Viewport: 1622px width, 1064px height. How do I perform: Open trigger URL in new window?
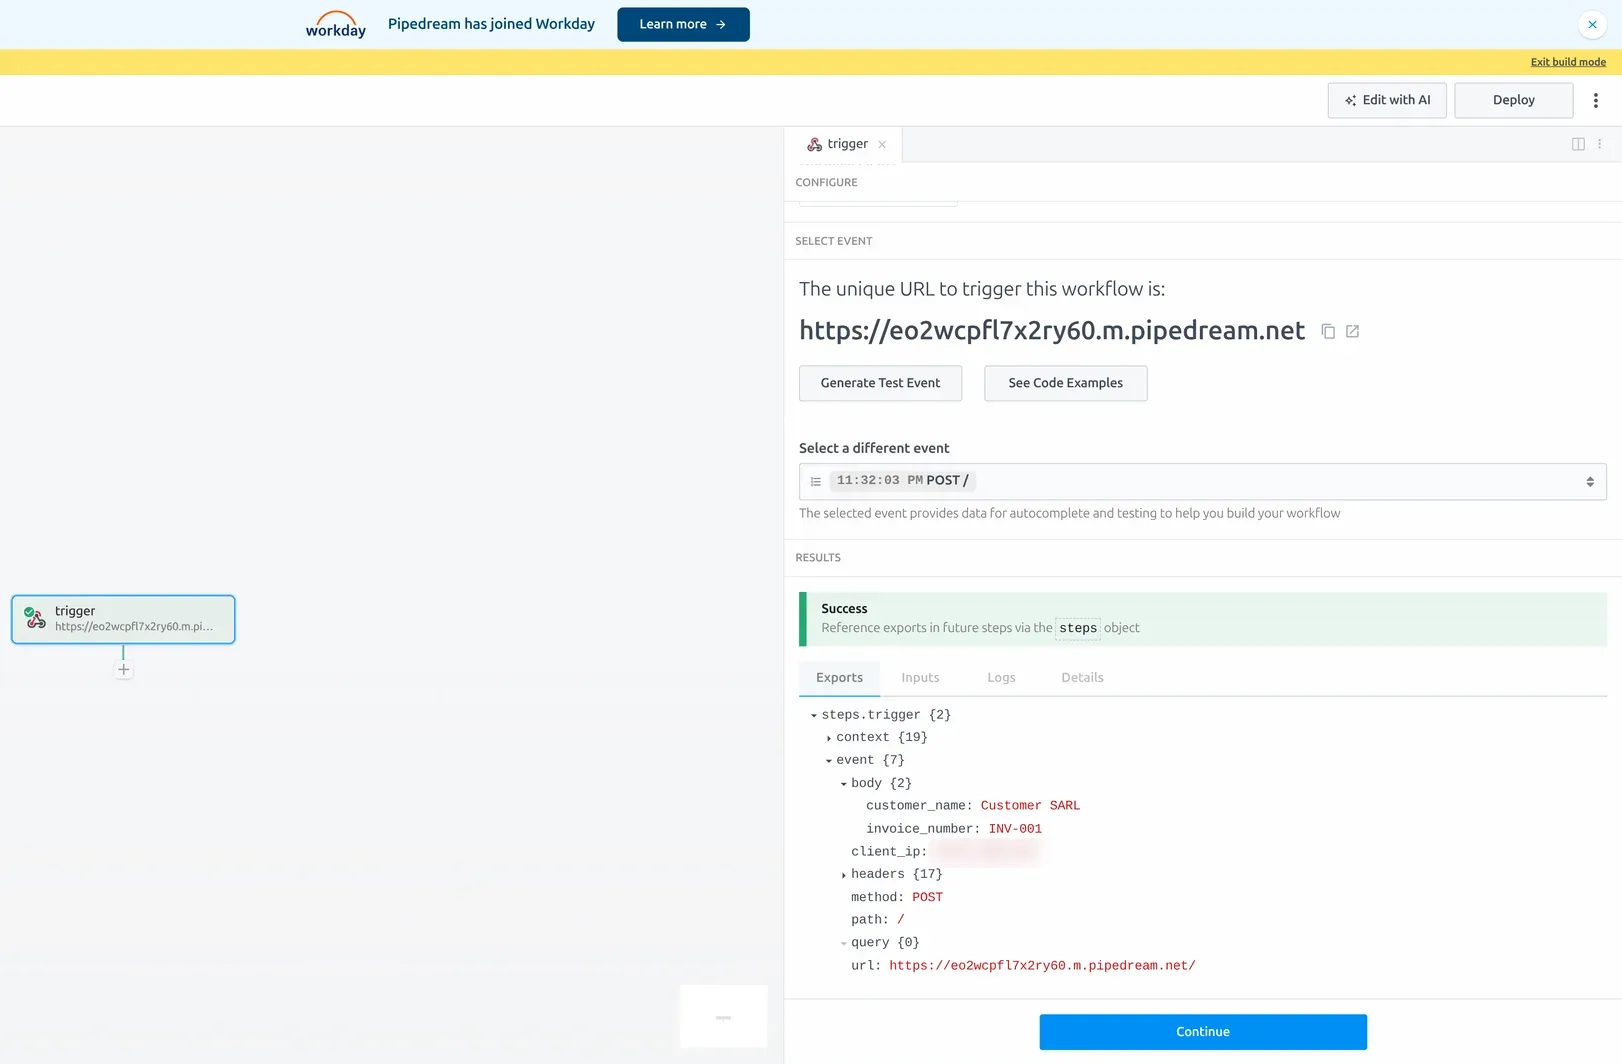[x=1352, y=331]
